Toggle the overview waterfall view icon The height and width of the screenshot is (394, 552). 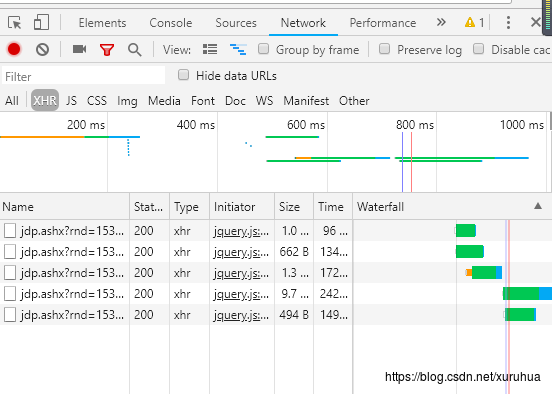[238, 49]
